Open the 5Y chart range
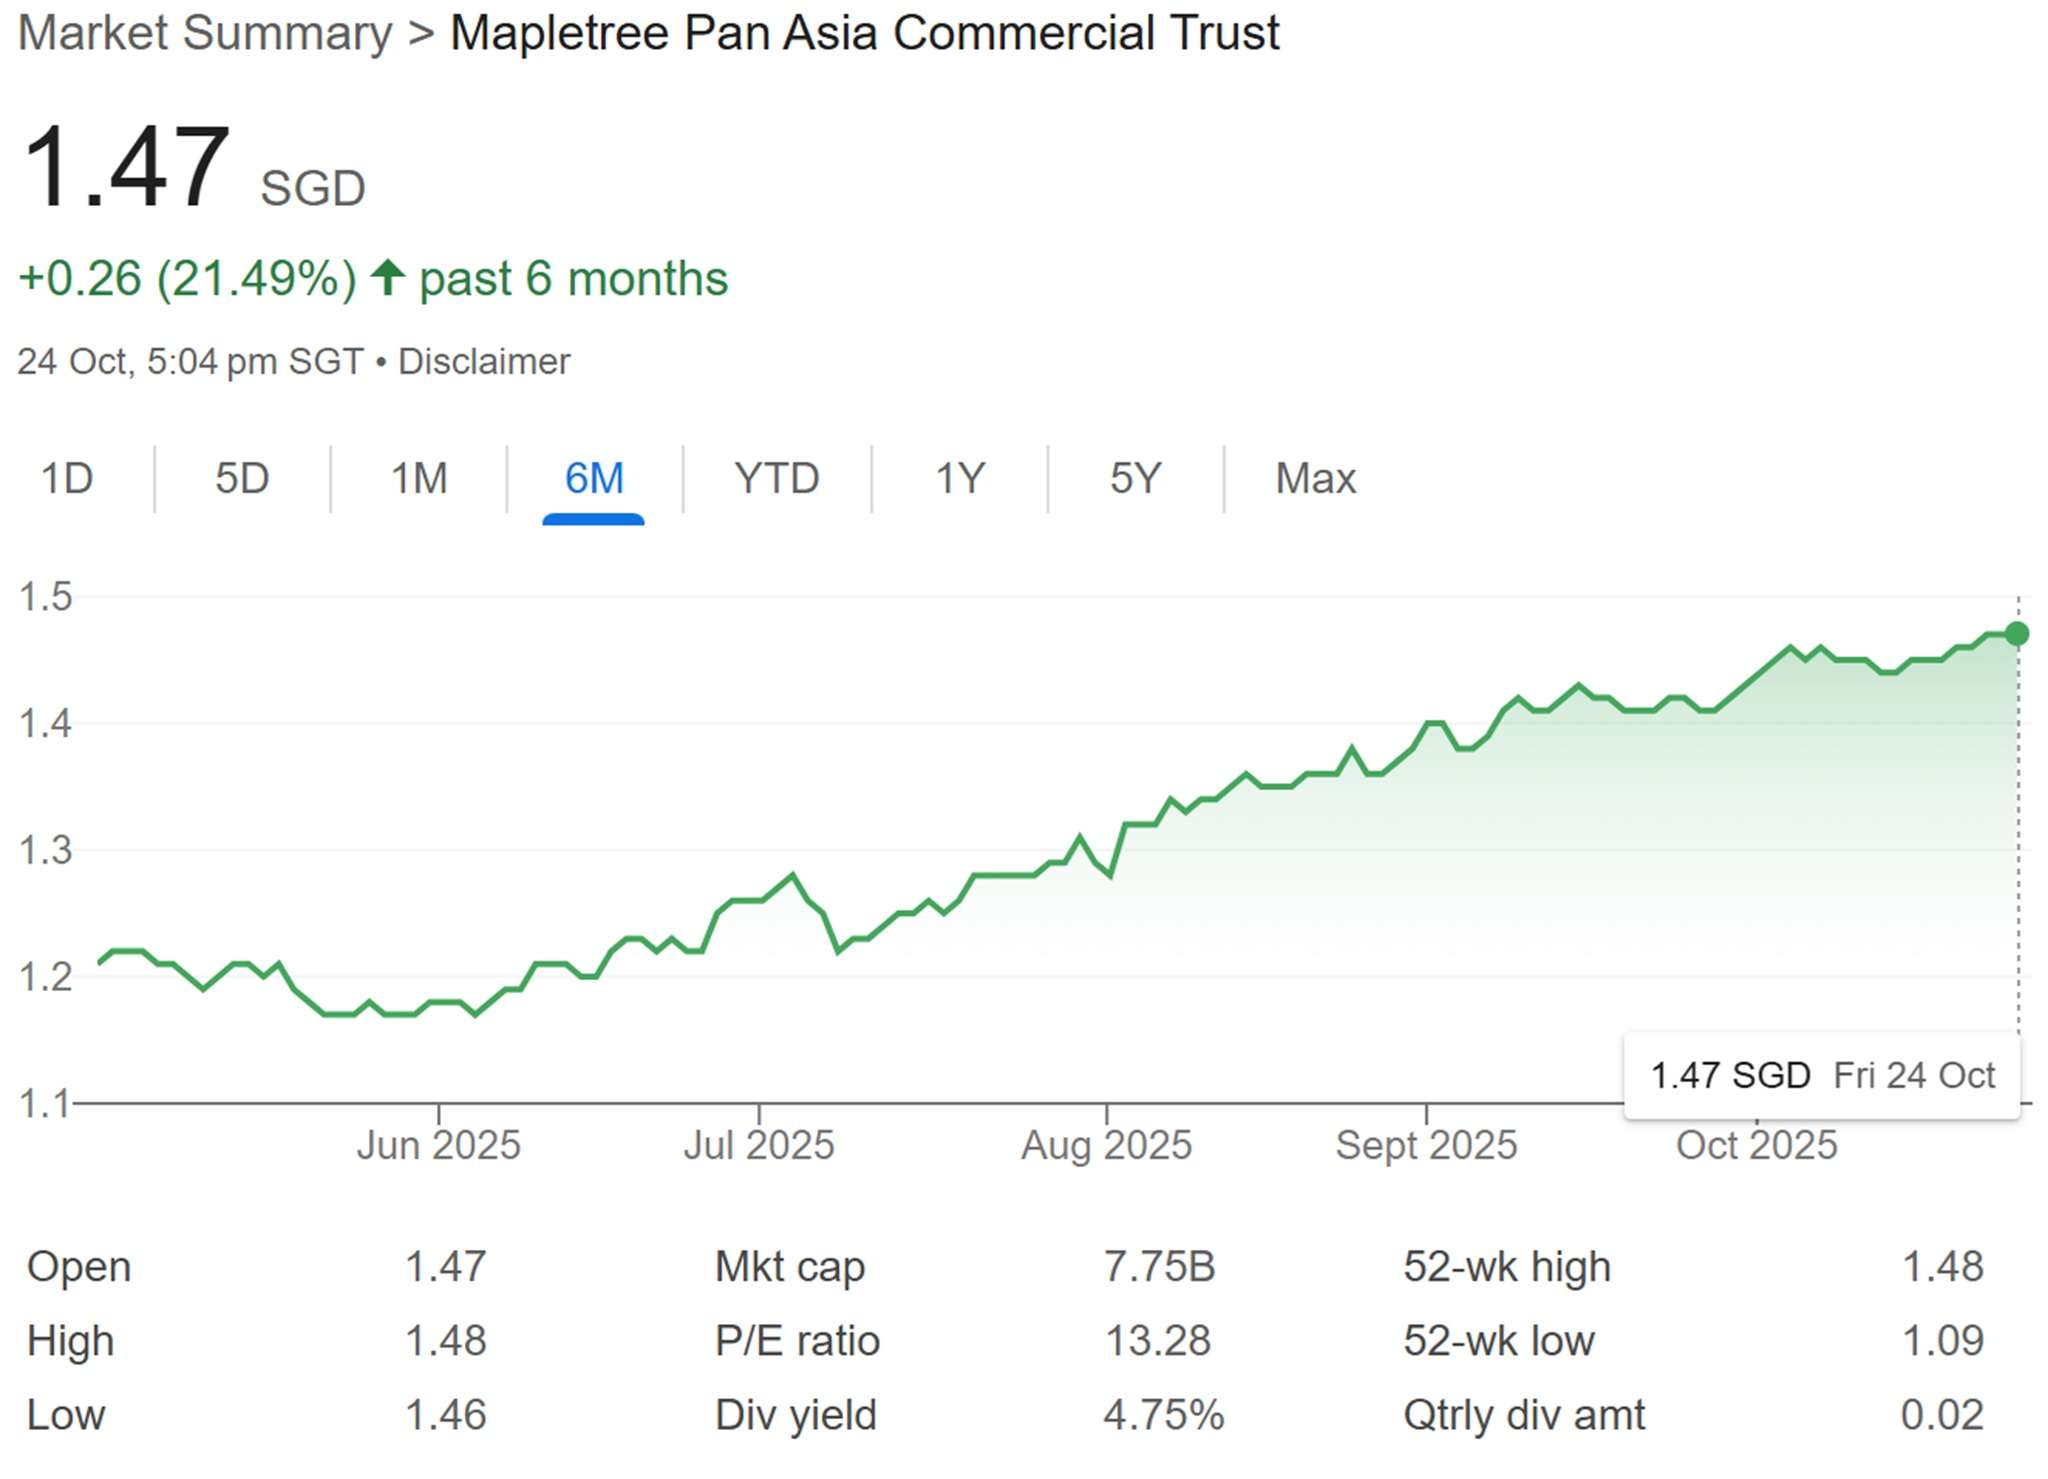Screen dimensions: 2048x1479 [x=1135, y=478]
